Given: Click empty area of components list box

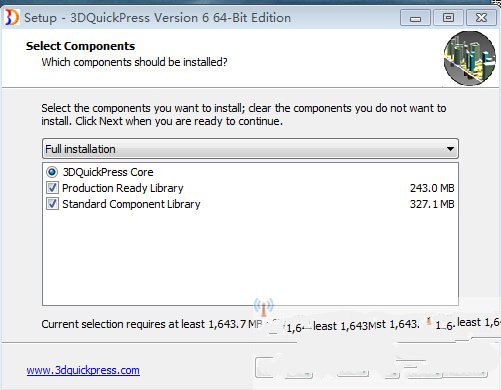Looking at the screenshot, I should [250, 257].
